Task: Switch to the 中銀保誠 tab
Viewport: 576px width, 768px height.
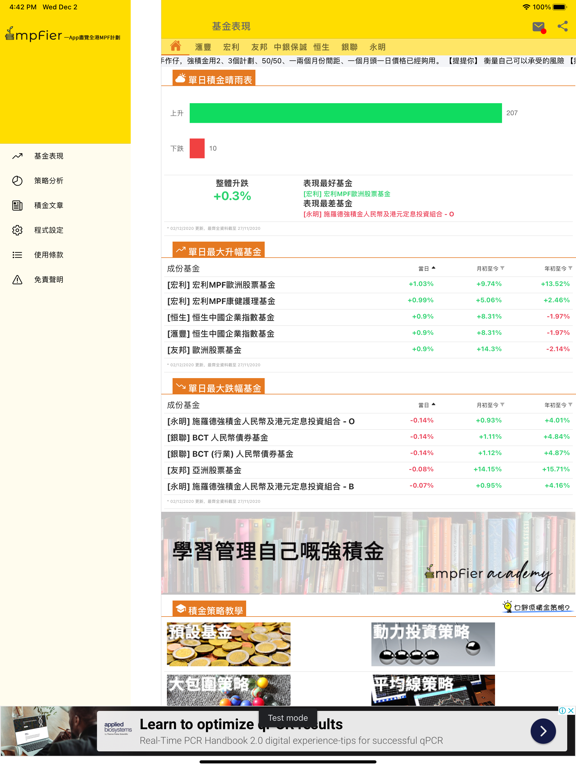Action: (x=290, y=47)
